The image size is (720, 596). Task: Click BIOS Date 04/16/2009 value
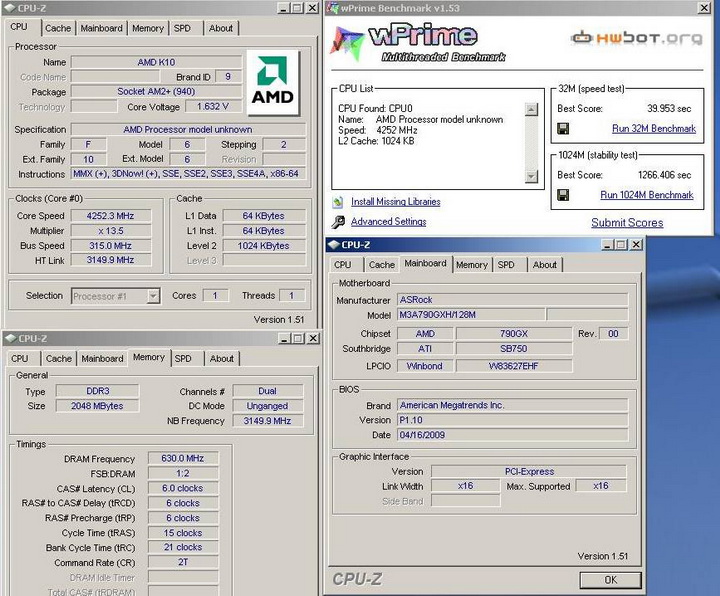[x=512, y=435]
